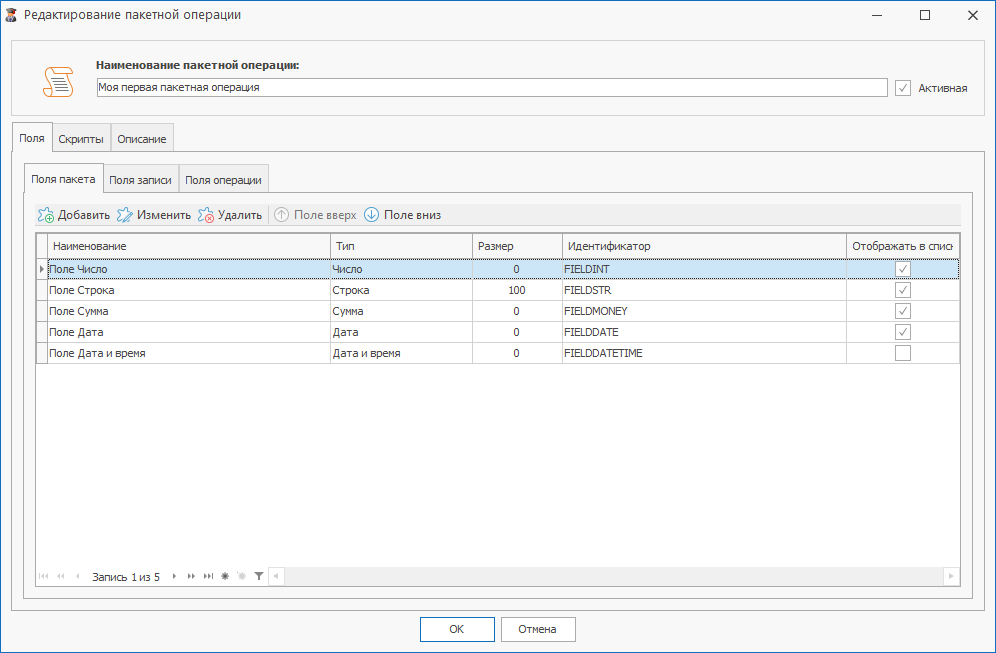Set a bookmark with navigator star icon

[x=225, y=576]
